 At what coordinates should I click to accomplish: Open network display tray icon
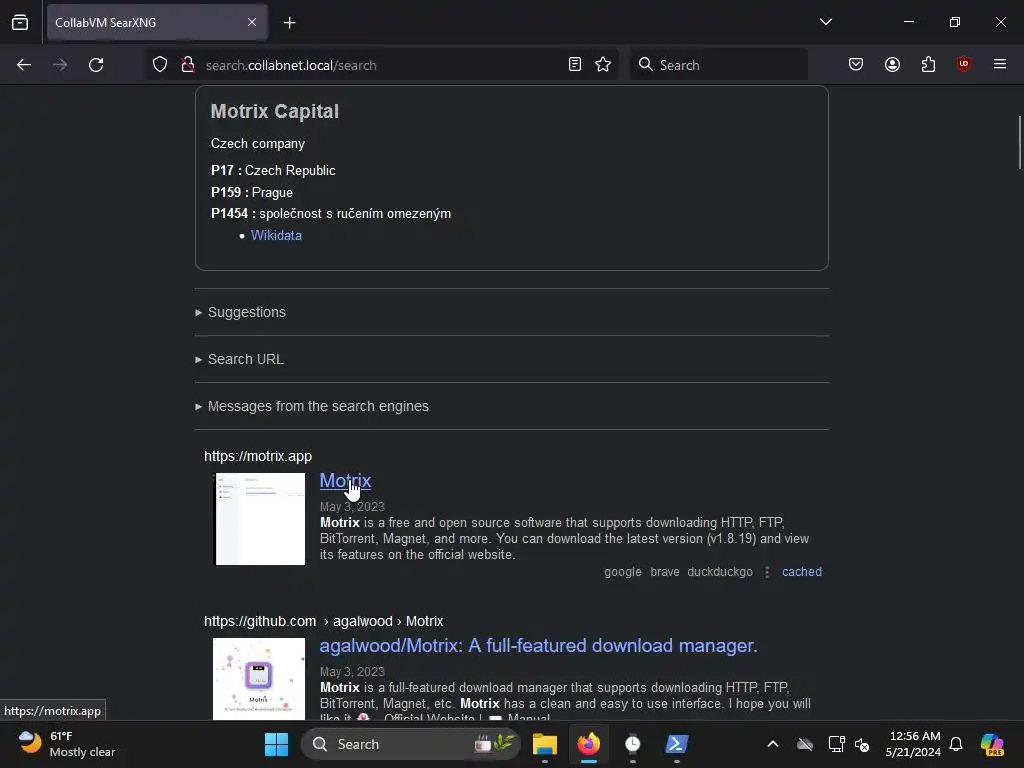pos(836,744)
